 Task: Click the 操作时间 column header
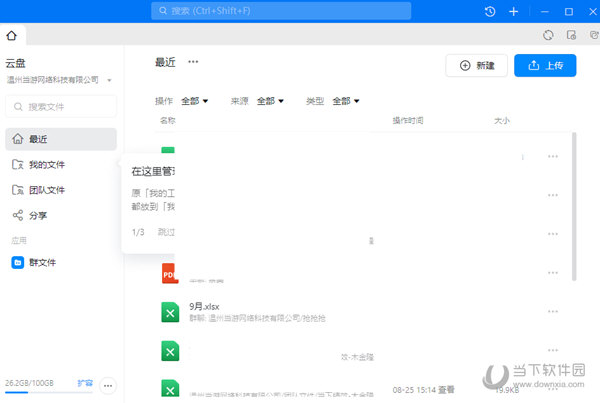408,121
